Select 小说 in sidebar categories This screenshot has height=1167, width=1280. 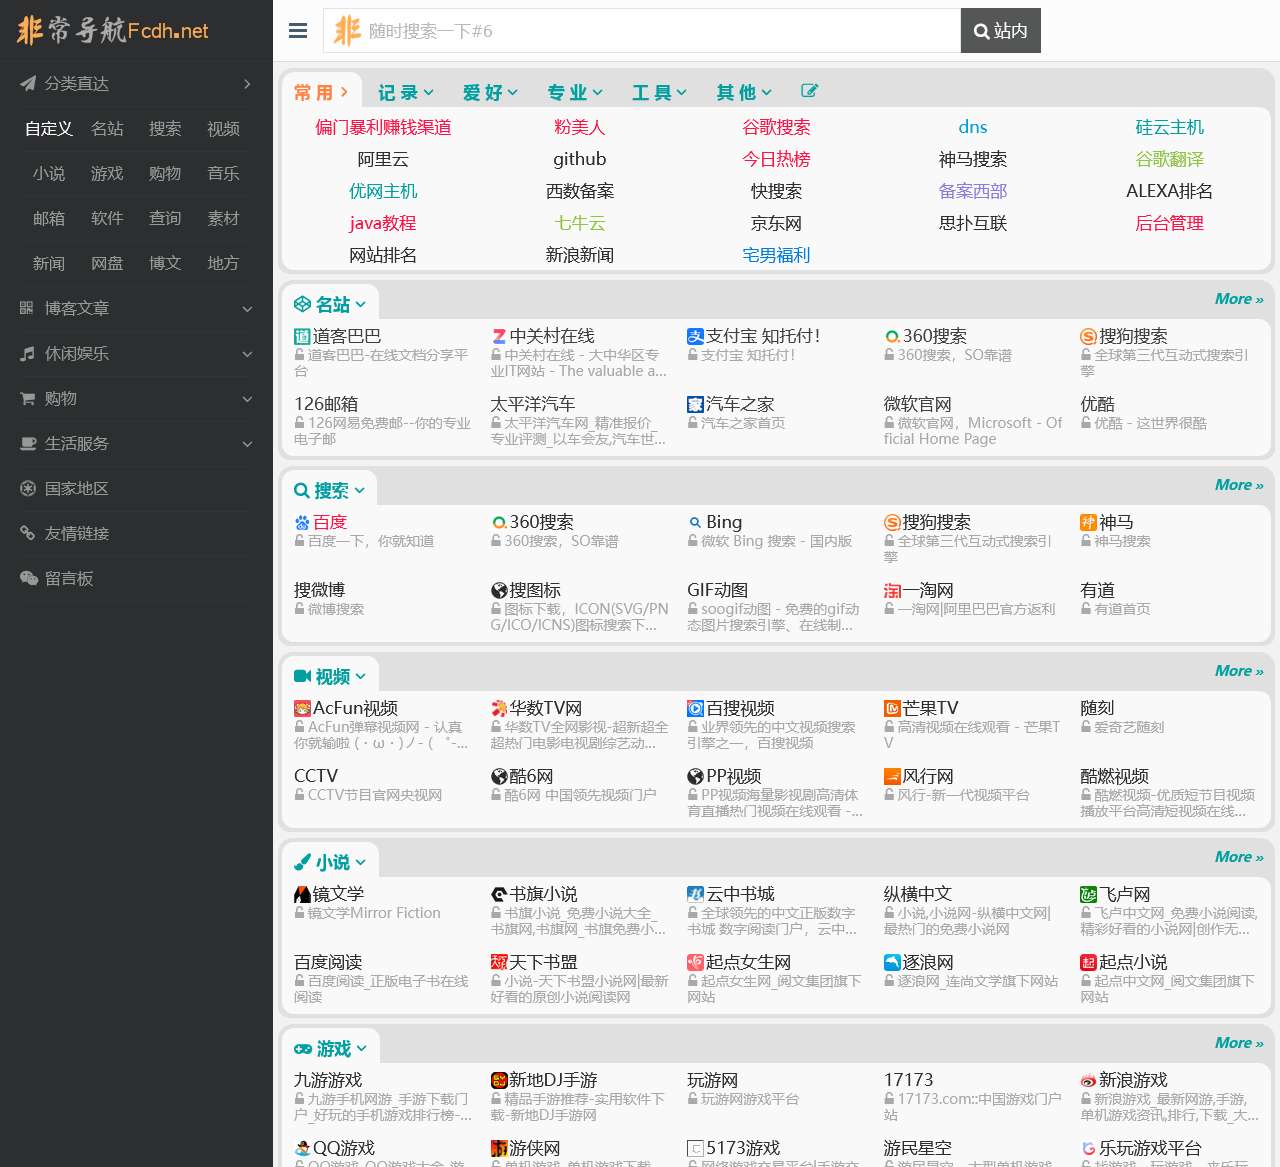coord(49,174)
